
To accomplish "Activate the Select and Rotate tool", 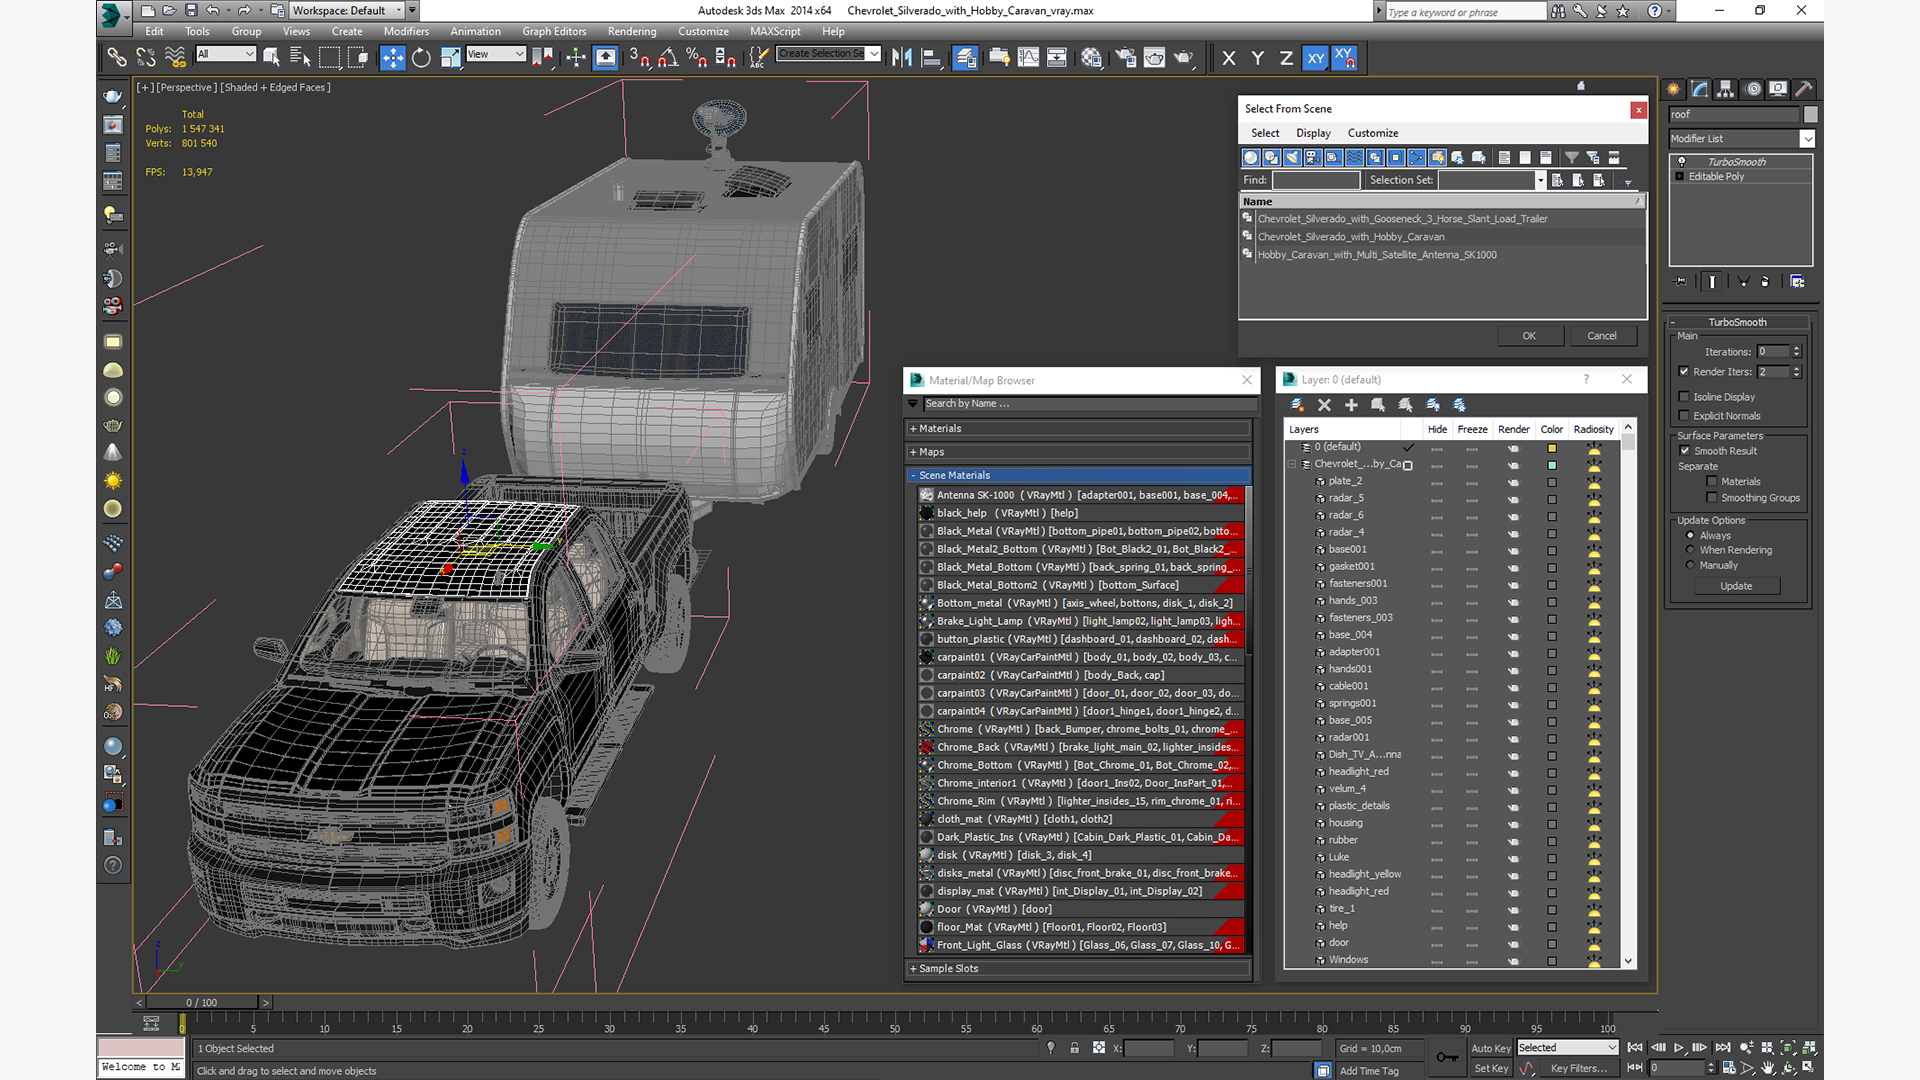I will [x=421, y=58].
